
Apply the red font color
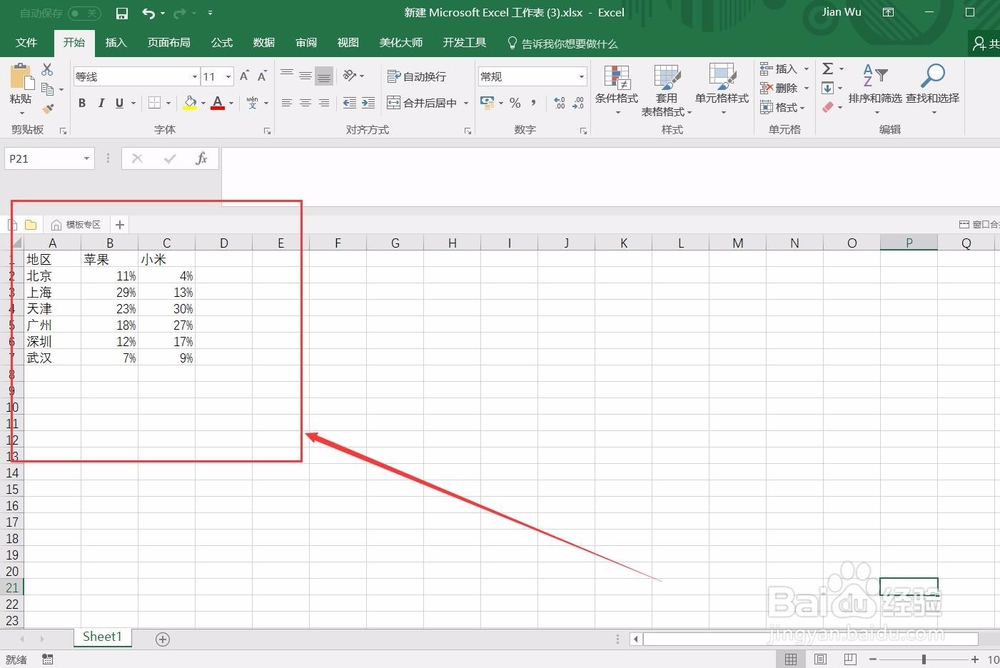pos(217,103)
